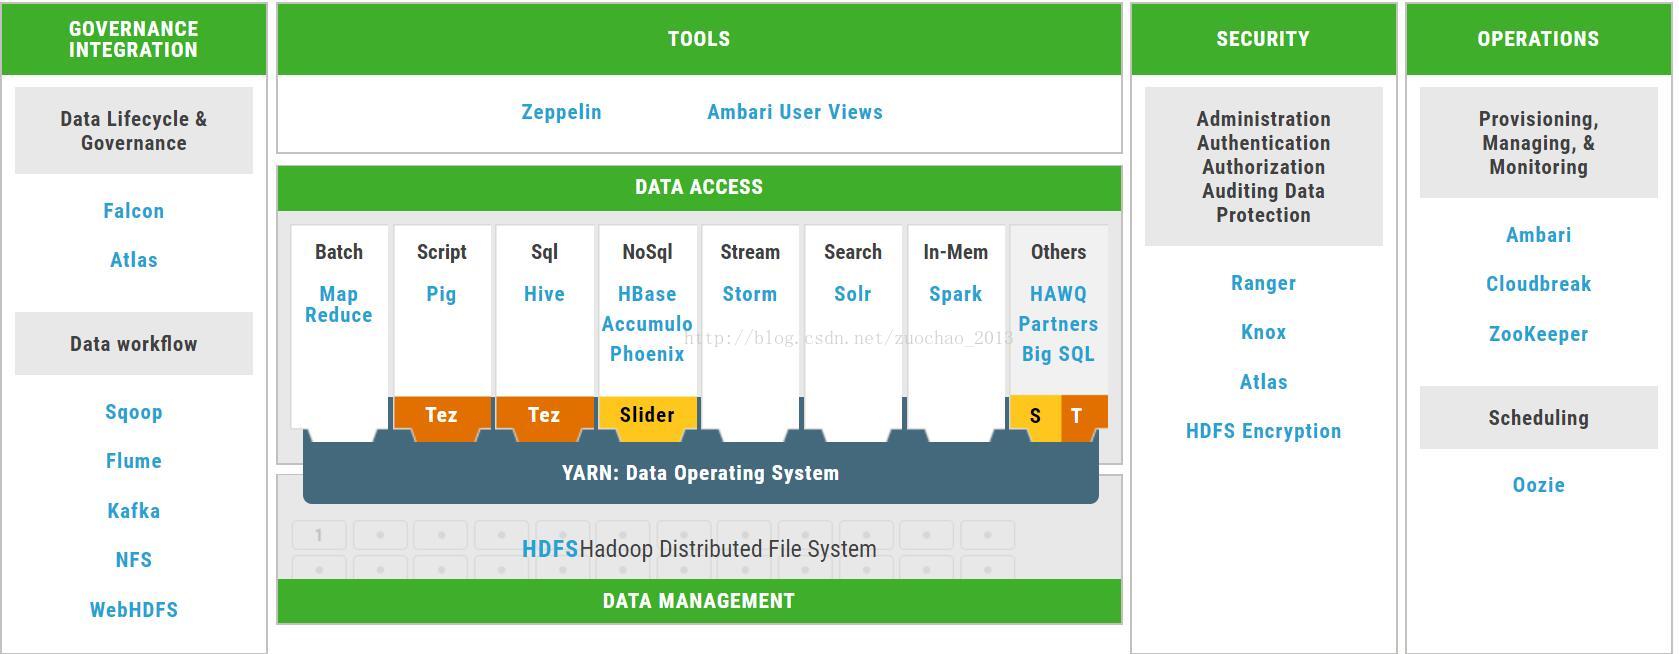Click the yellow Slider block
The image size is (1679, 654).
click(647, 415)
